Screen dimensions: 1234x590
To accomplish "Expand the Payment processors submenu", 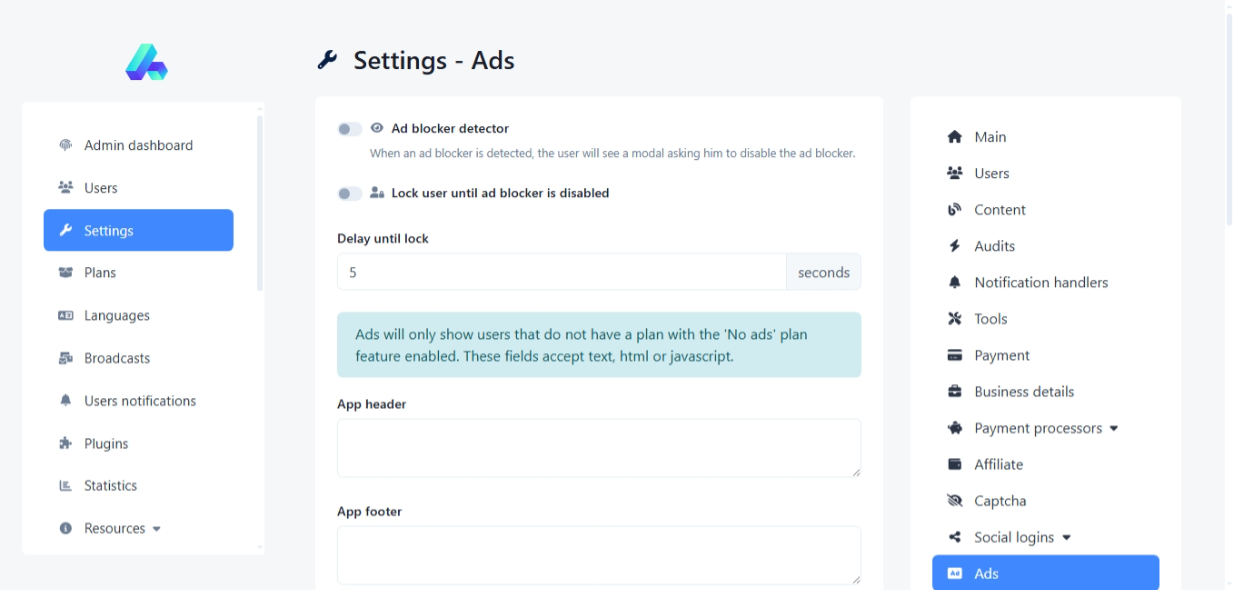I will [x=1046, y=428].
